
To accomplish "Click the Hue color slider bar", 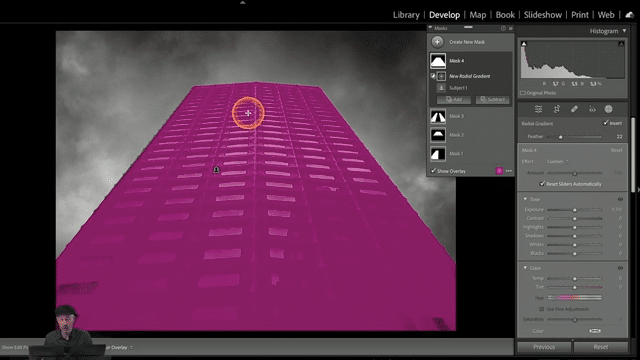I will tap(574, 298).
